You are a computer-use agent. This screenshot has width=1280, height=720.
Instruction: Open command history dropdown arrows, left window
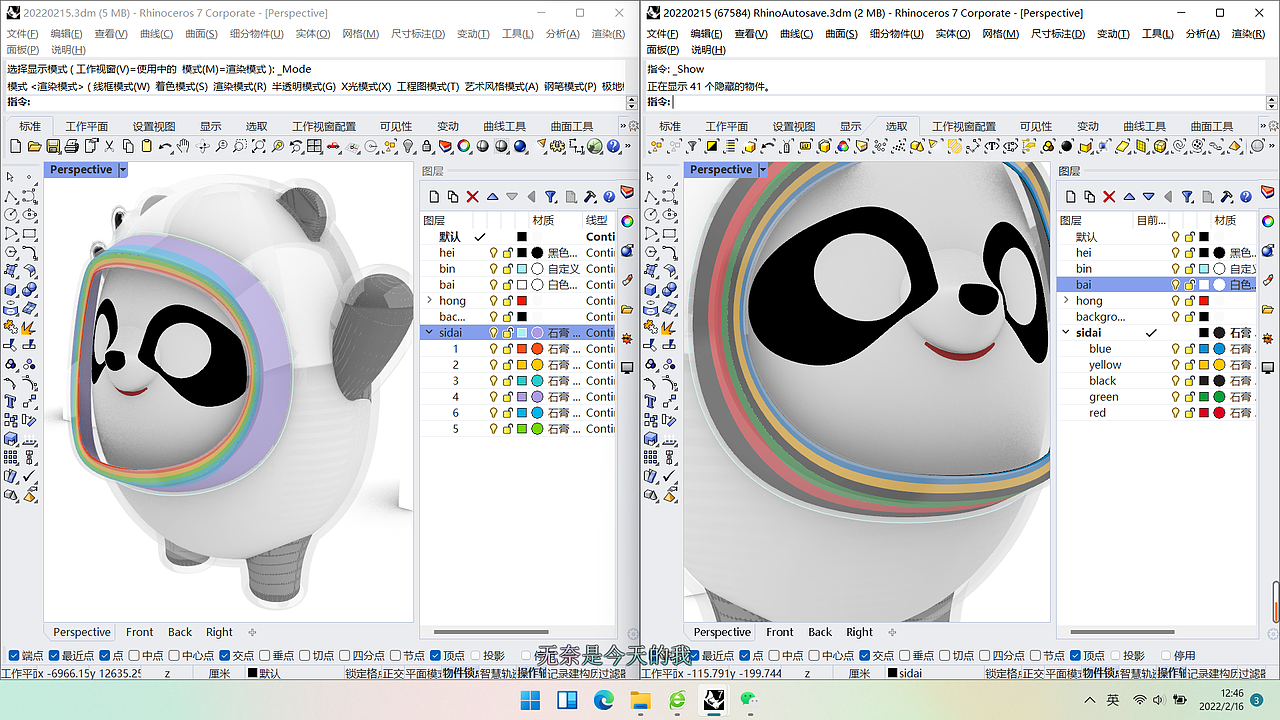click(x=631, y=102)
